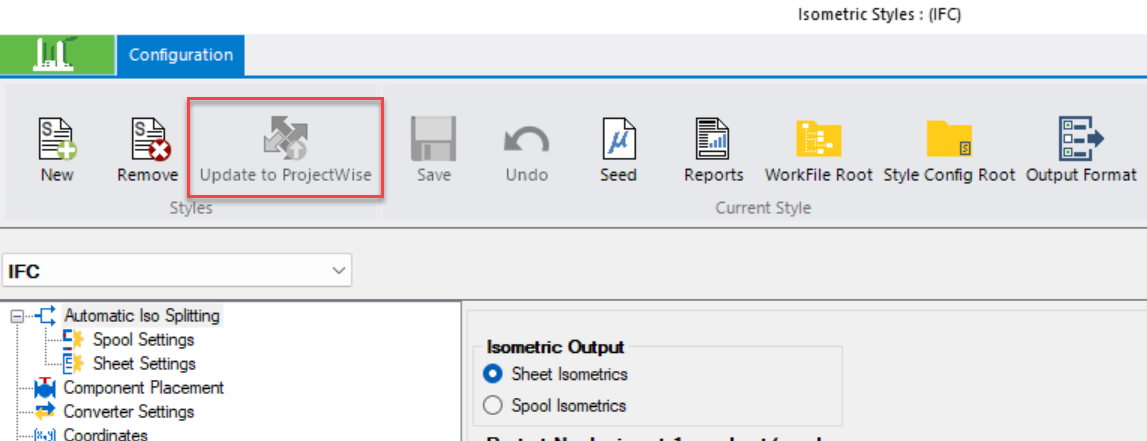Click the Converter Settings arrows icon
This screenshot has height=441, width=1147.
coord(45,412)
